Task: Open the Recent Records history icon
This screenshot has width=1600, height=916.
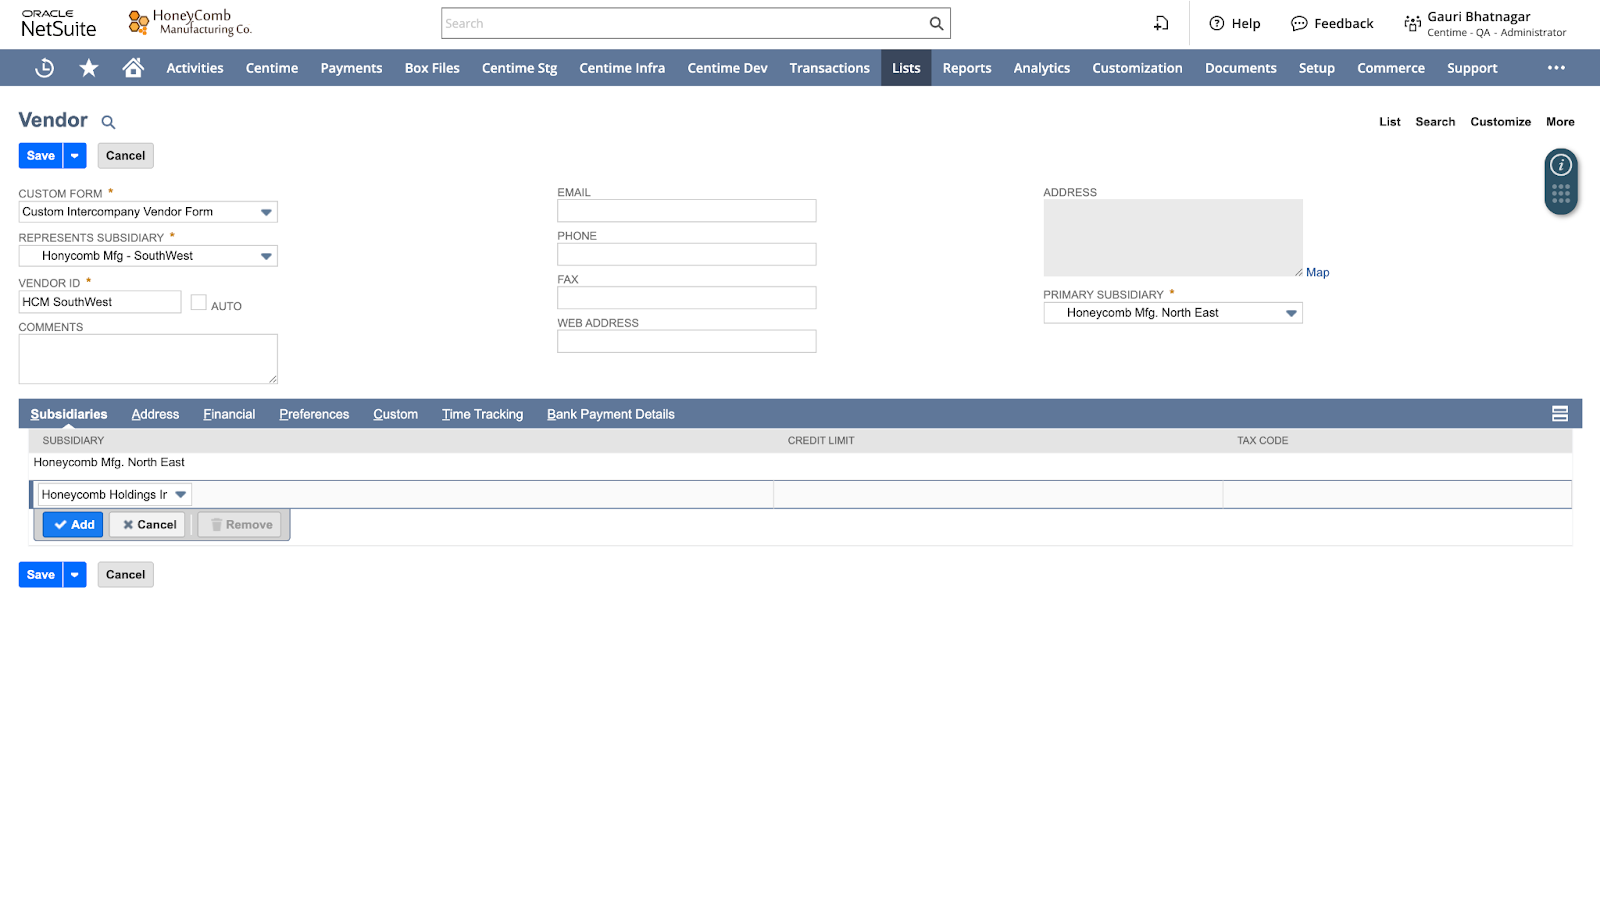Action: 44,68
